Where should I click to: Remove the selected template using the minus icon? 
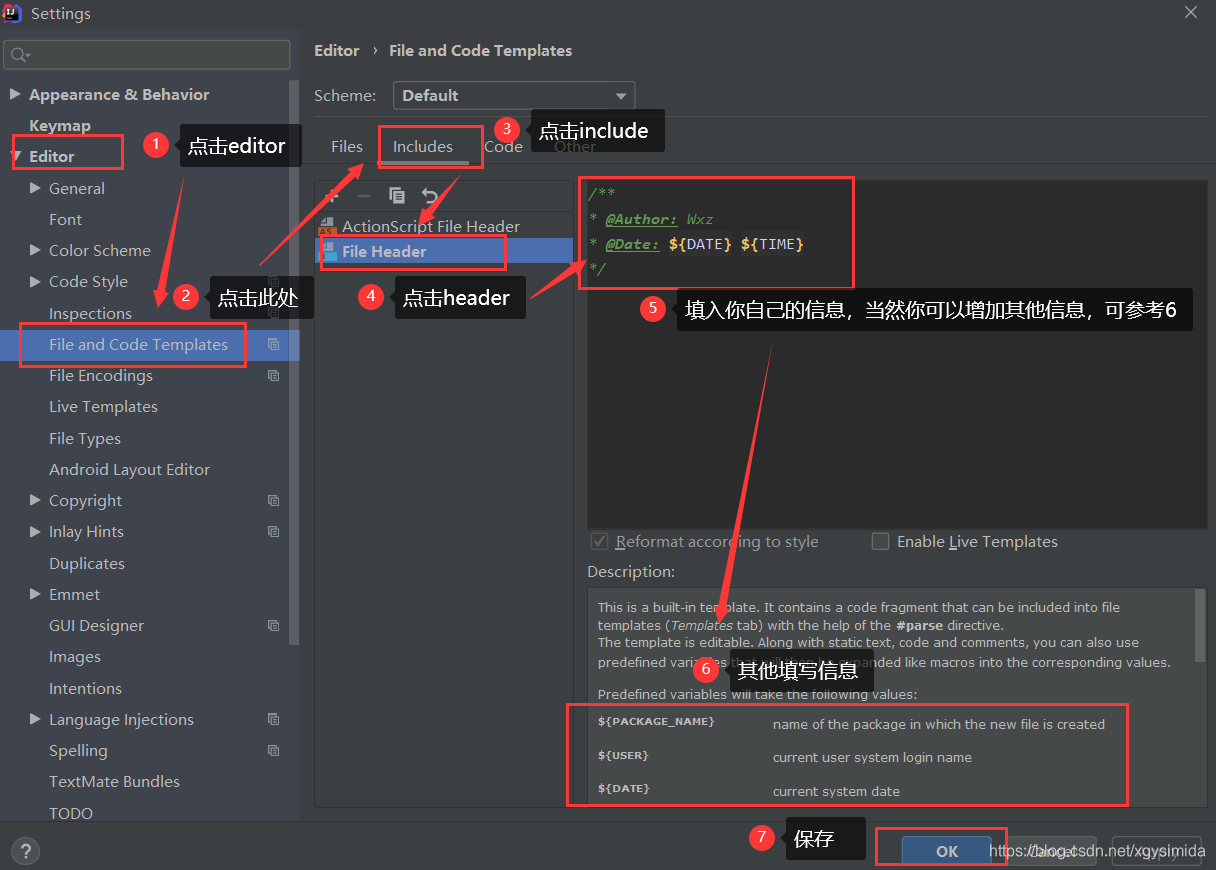pyautogui.click(x=363, y=196)
